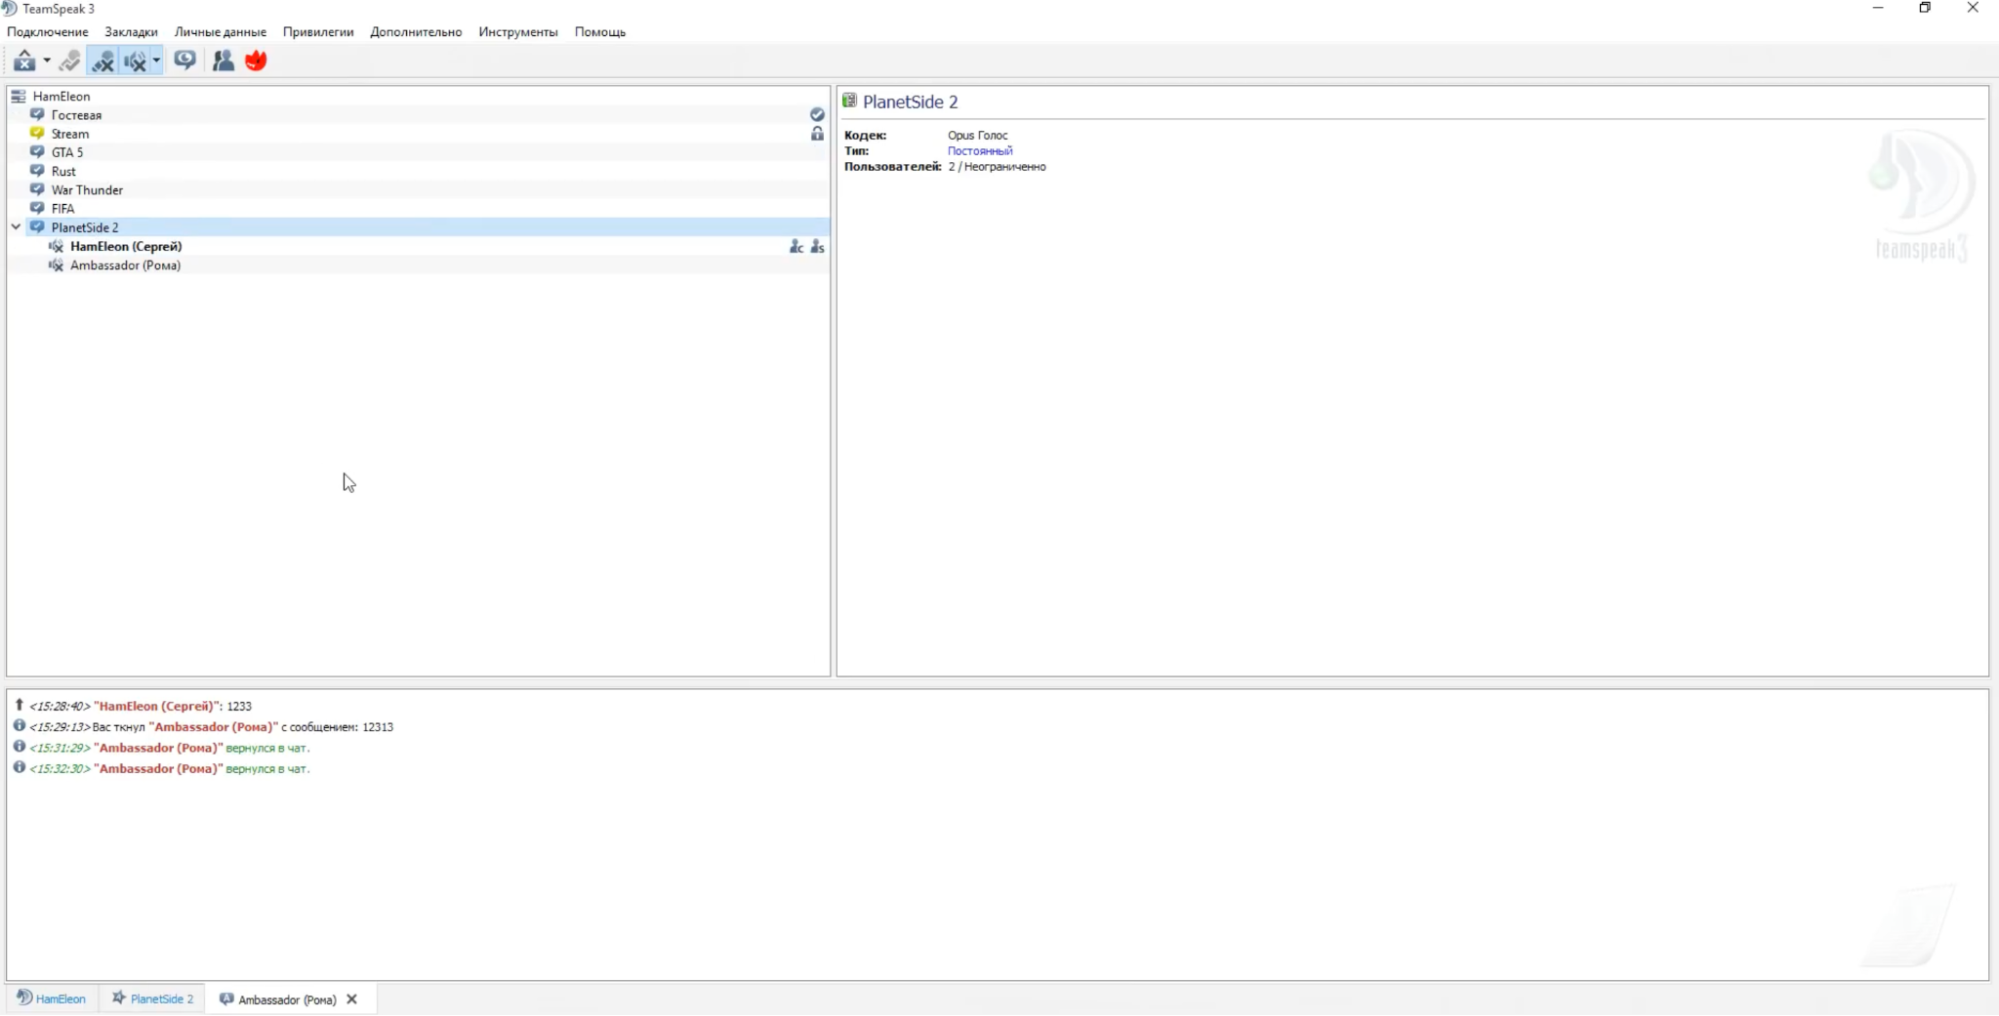Select the HamEleon server root
Image resolution: width=1999 pixels, height=1016 pixels.
61,96
